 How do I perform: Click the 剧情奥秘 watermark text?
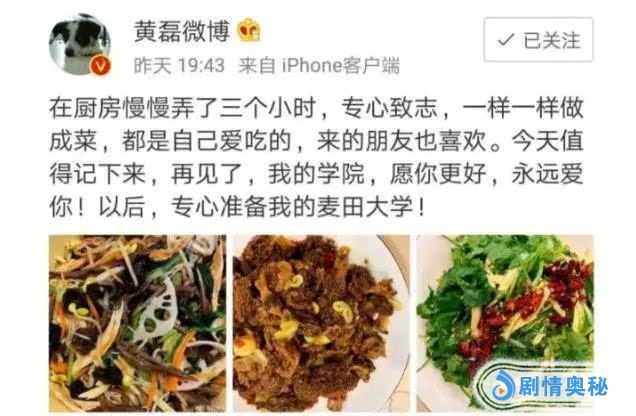coord(563,386)
